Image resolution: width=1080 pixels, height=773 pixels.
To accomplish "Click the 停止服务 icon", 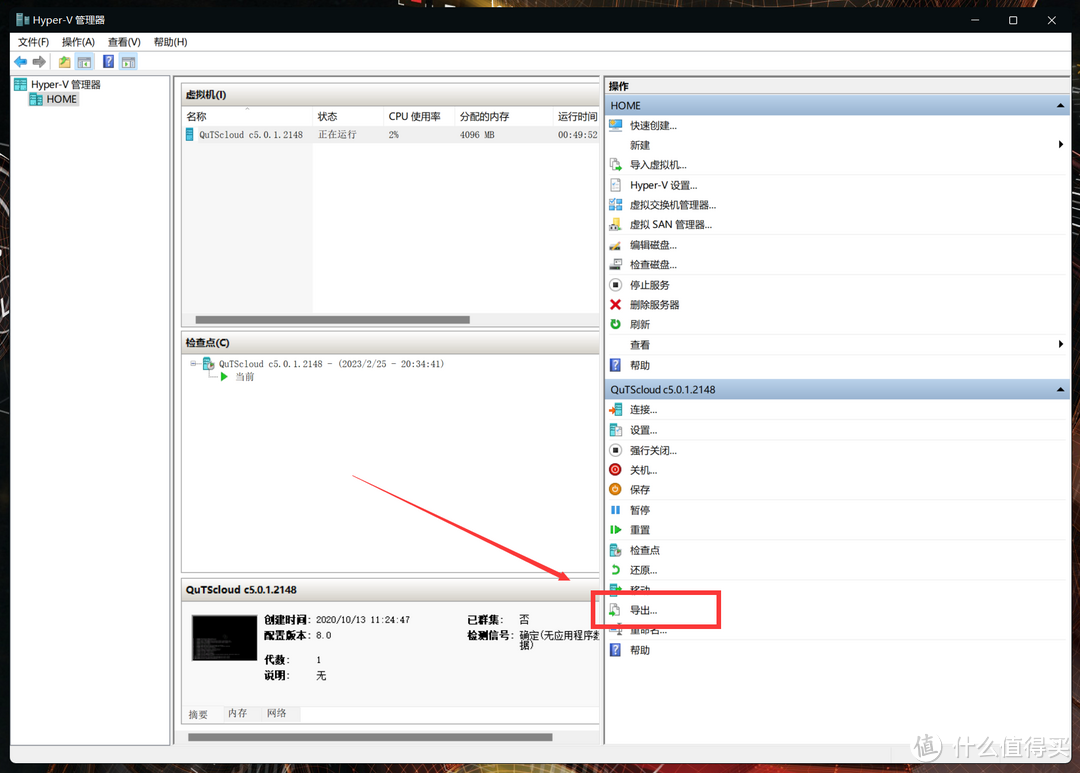I will point(616,285).
